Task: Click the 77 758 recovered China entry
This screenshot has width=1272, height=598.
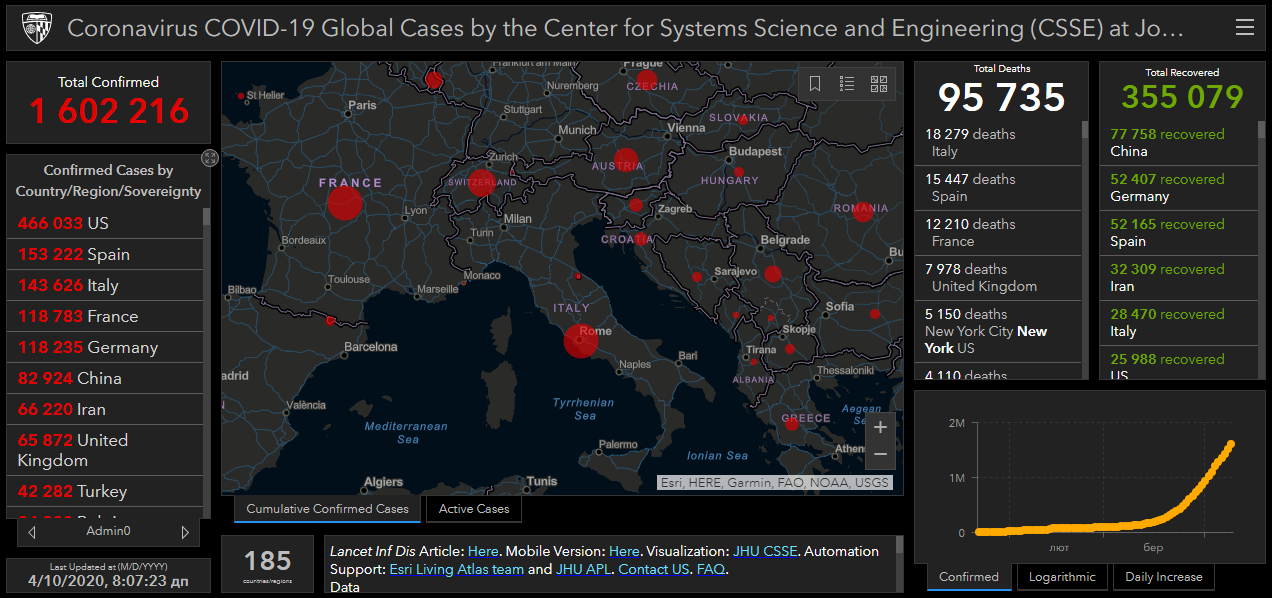Action: point(1180,143)
